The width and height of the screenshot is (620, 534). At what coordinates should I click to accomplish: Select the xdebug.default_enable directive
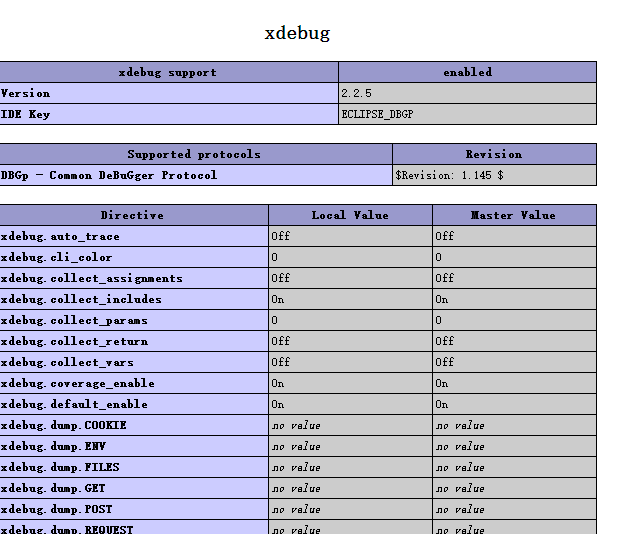point(74,404)
